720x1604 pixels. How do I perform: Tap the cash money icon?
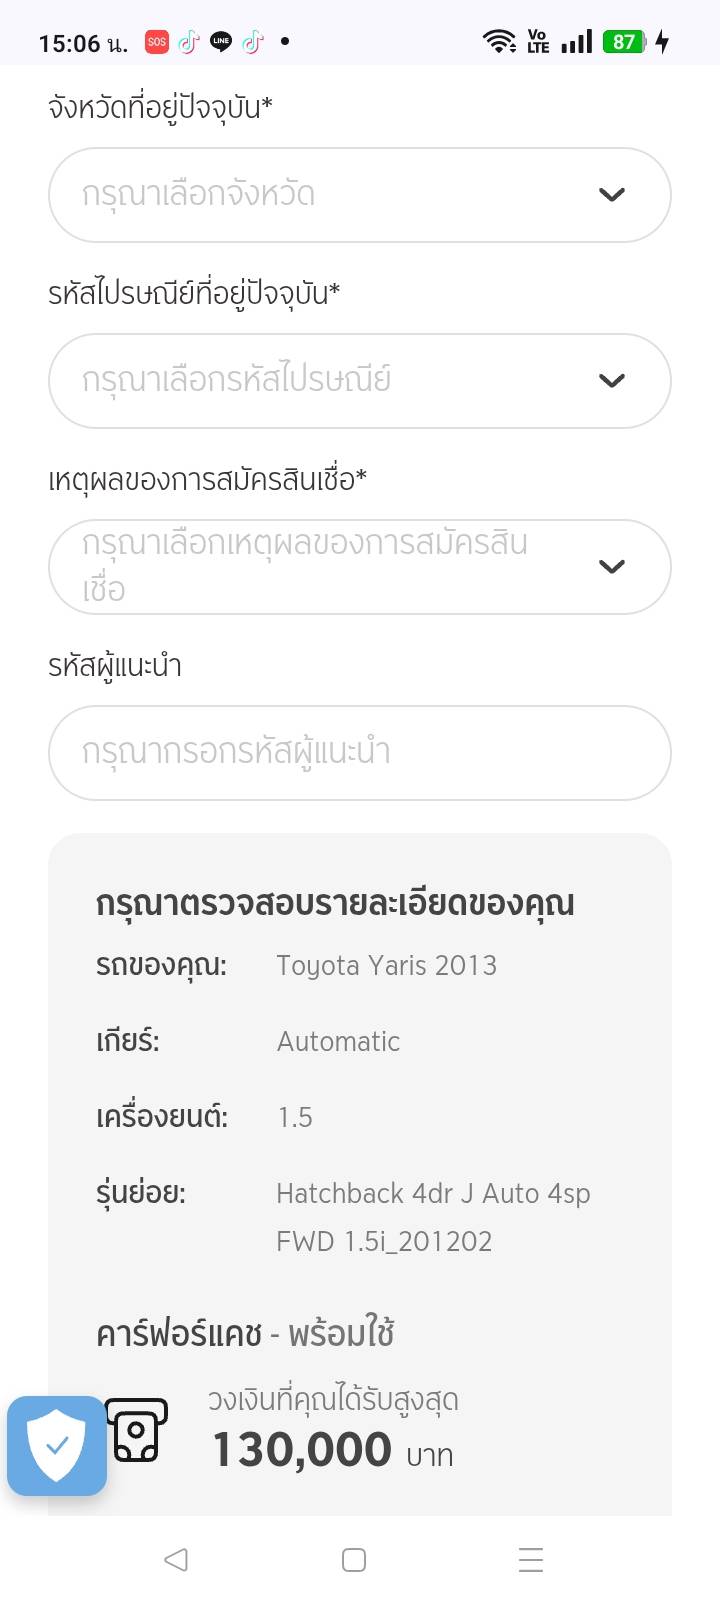click(137, 1430)
